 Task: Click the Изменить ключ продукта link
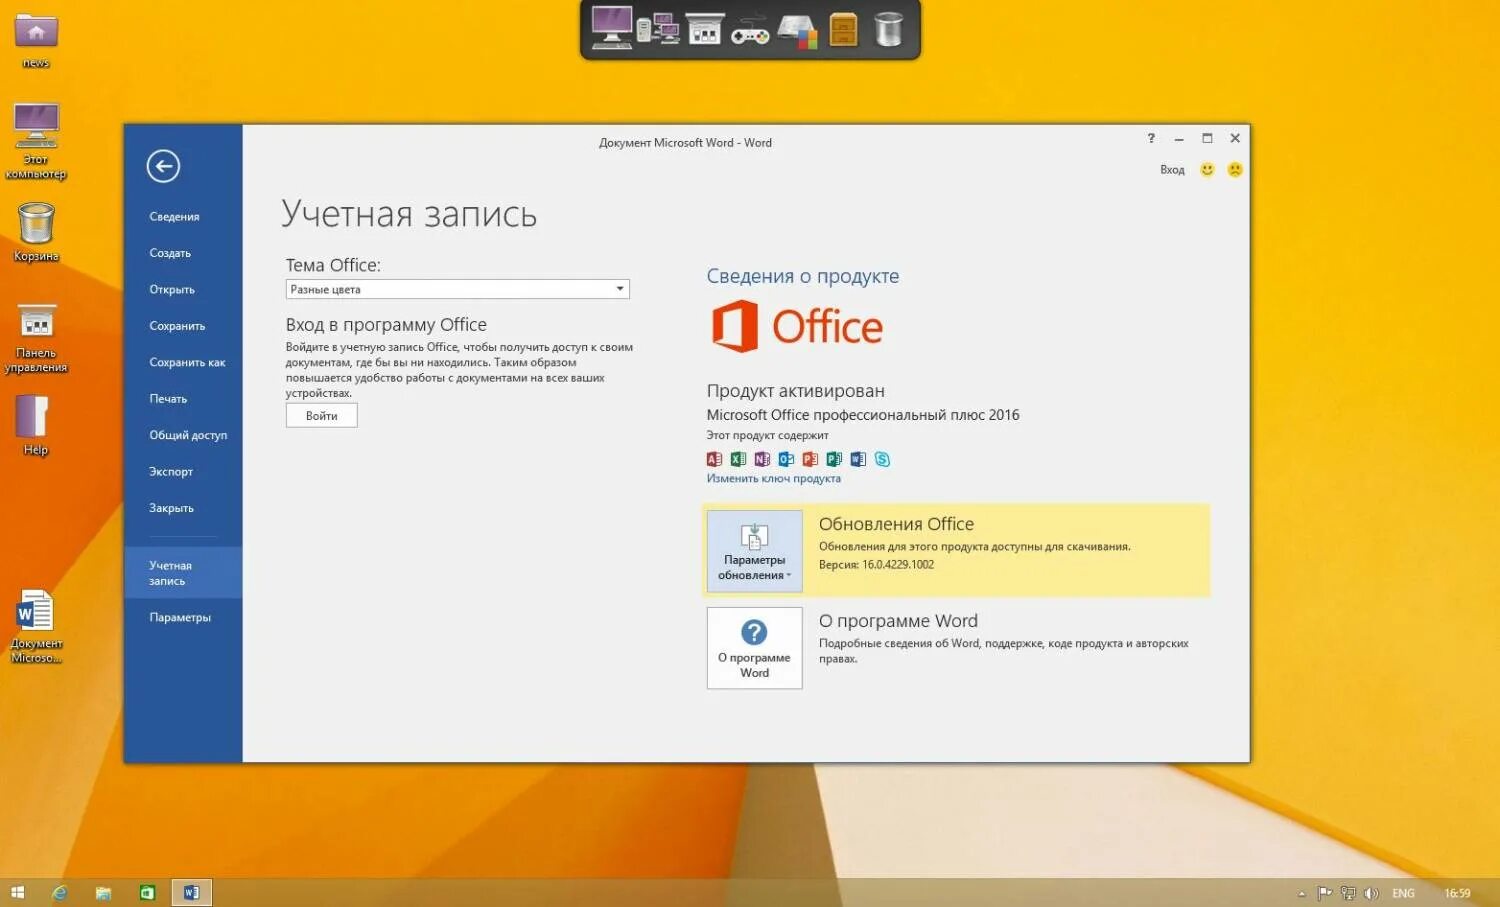[x=774, y=478]
